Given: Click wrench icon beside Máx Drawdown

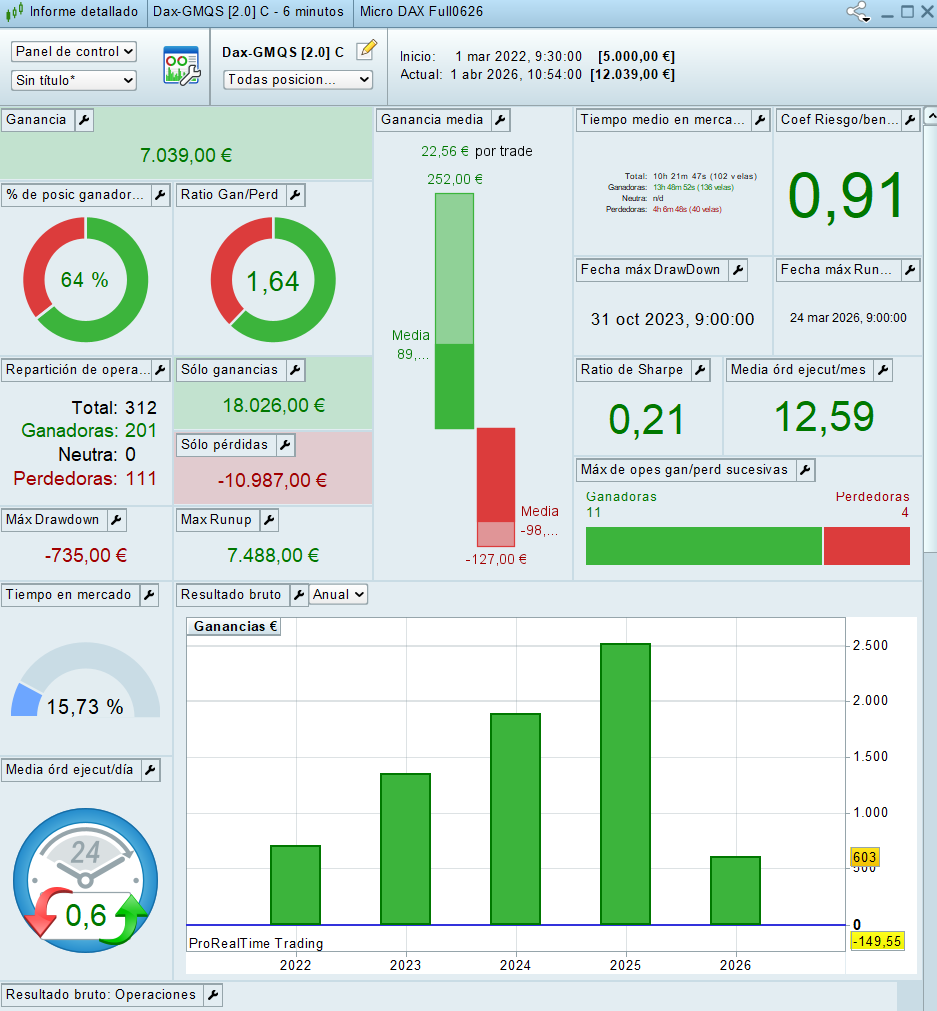Looking at the screenshot, I should [116, 520].
